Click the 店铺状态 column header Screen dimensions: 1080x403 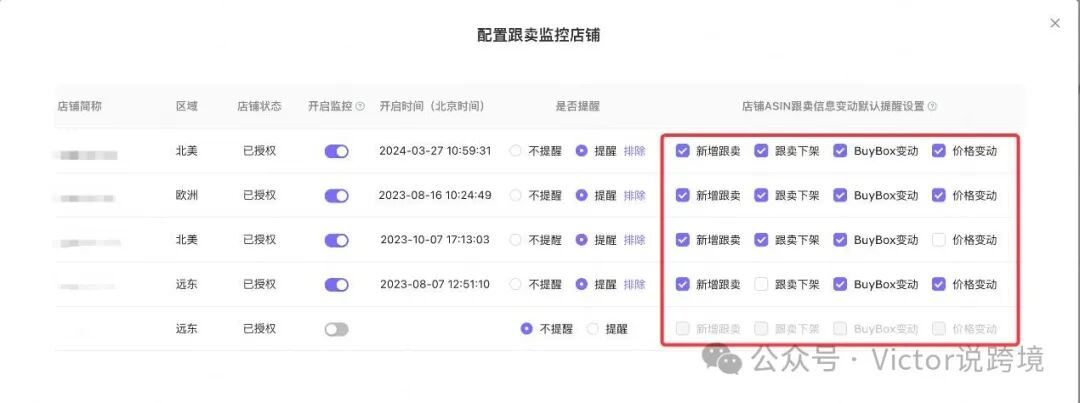point(260,107)
